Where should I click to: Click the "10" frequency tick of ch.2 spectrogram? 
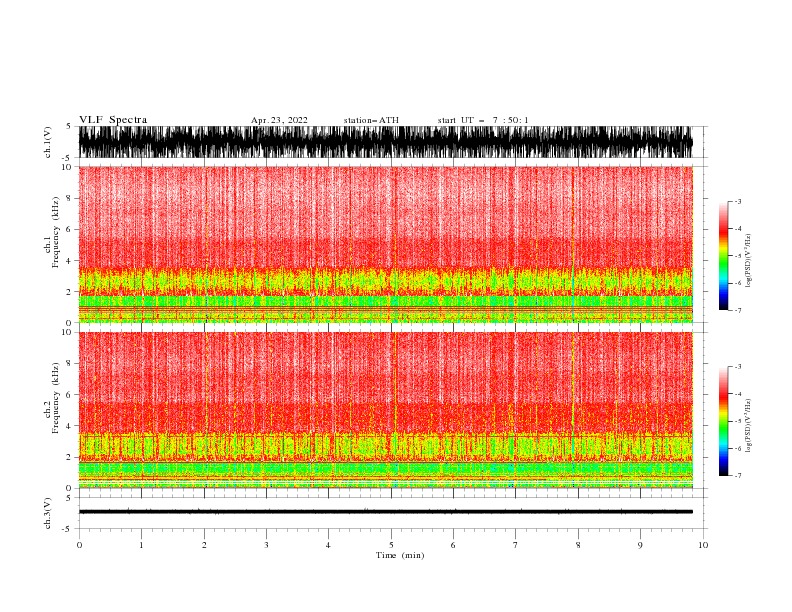tap(68, 332)
